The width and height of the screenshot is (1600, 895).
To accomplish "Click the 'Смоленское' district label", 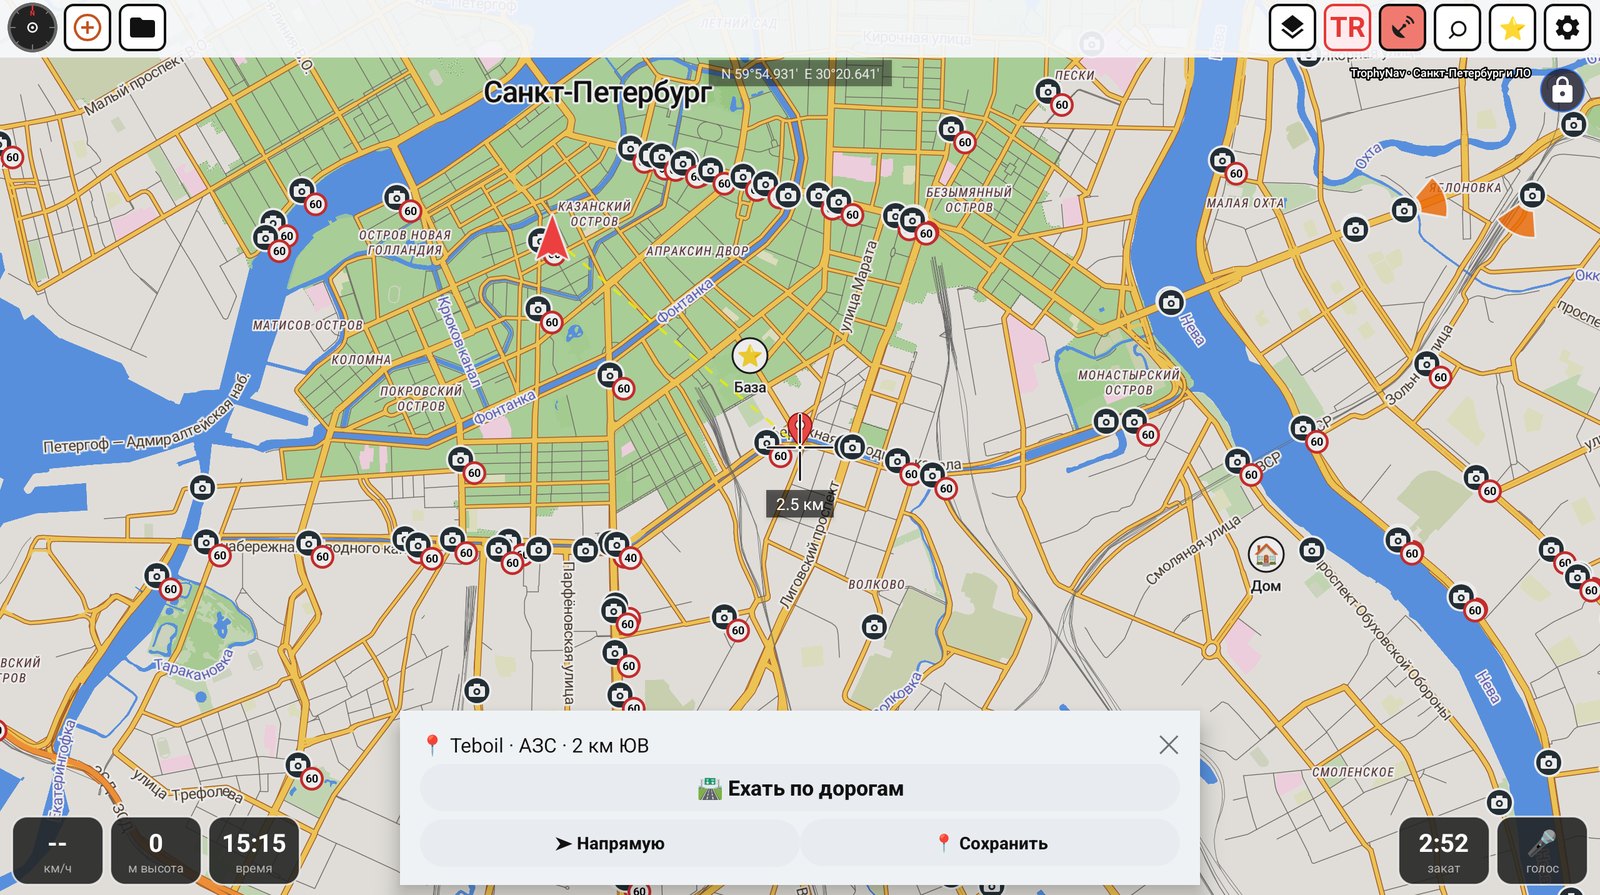I will [1353, 772].
